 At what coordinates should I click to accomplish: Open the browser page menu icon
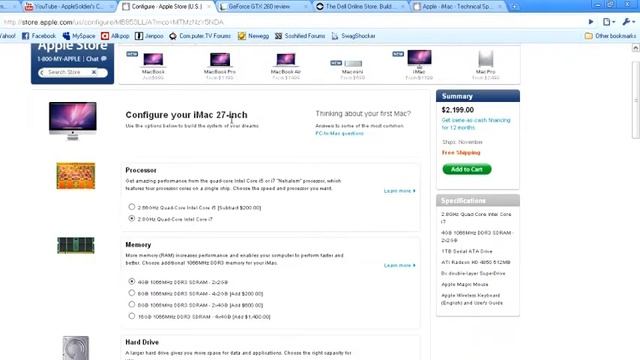[x=609, y=22]
